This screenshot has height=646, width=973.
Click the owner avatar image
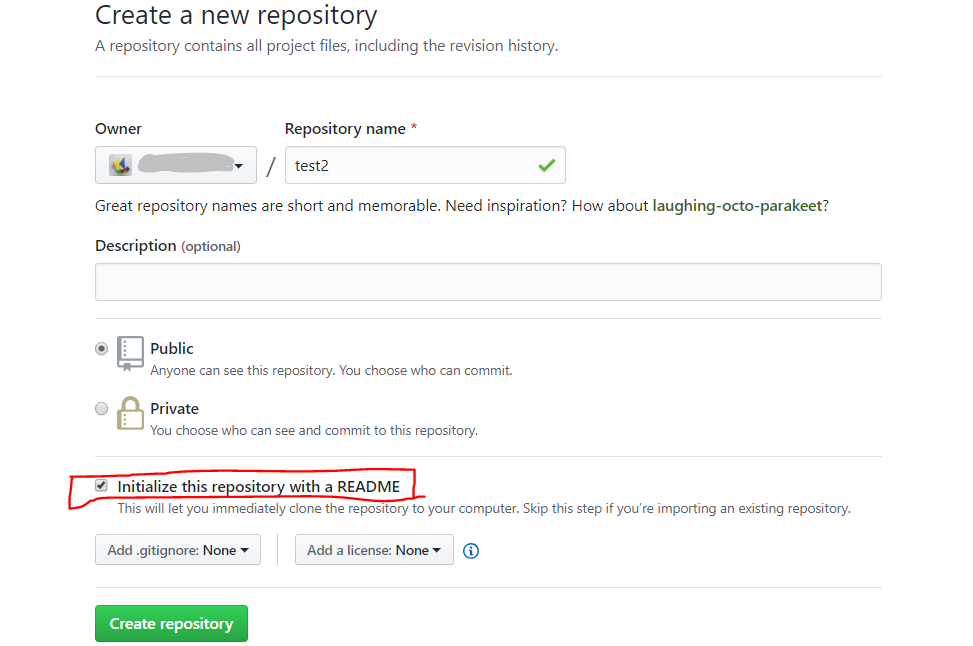(120, 165)
